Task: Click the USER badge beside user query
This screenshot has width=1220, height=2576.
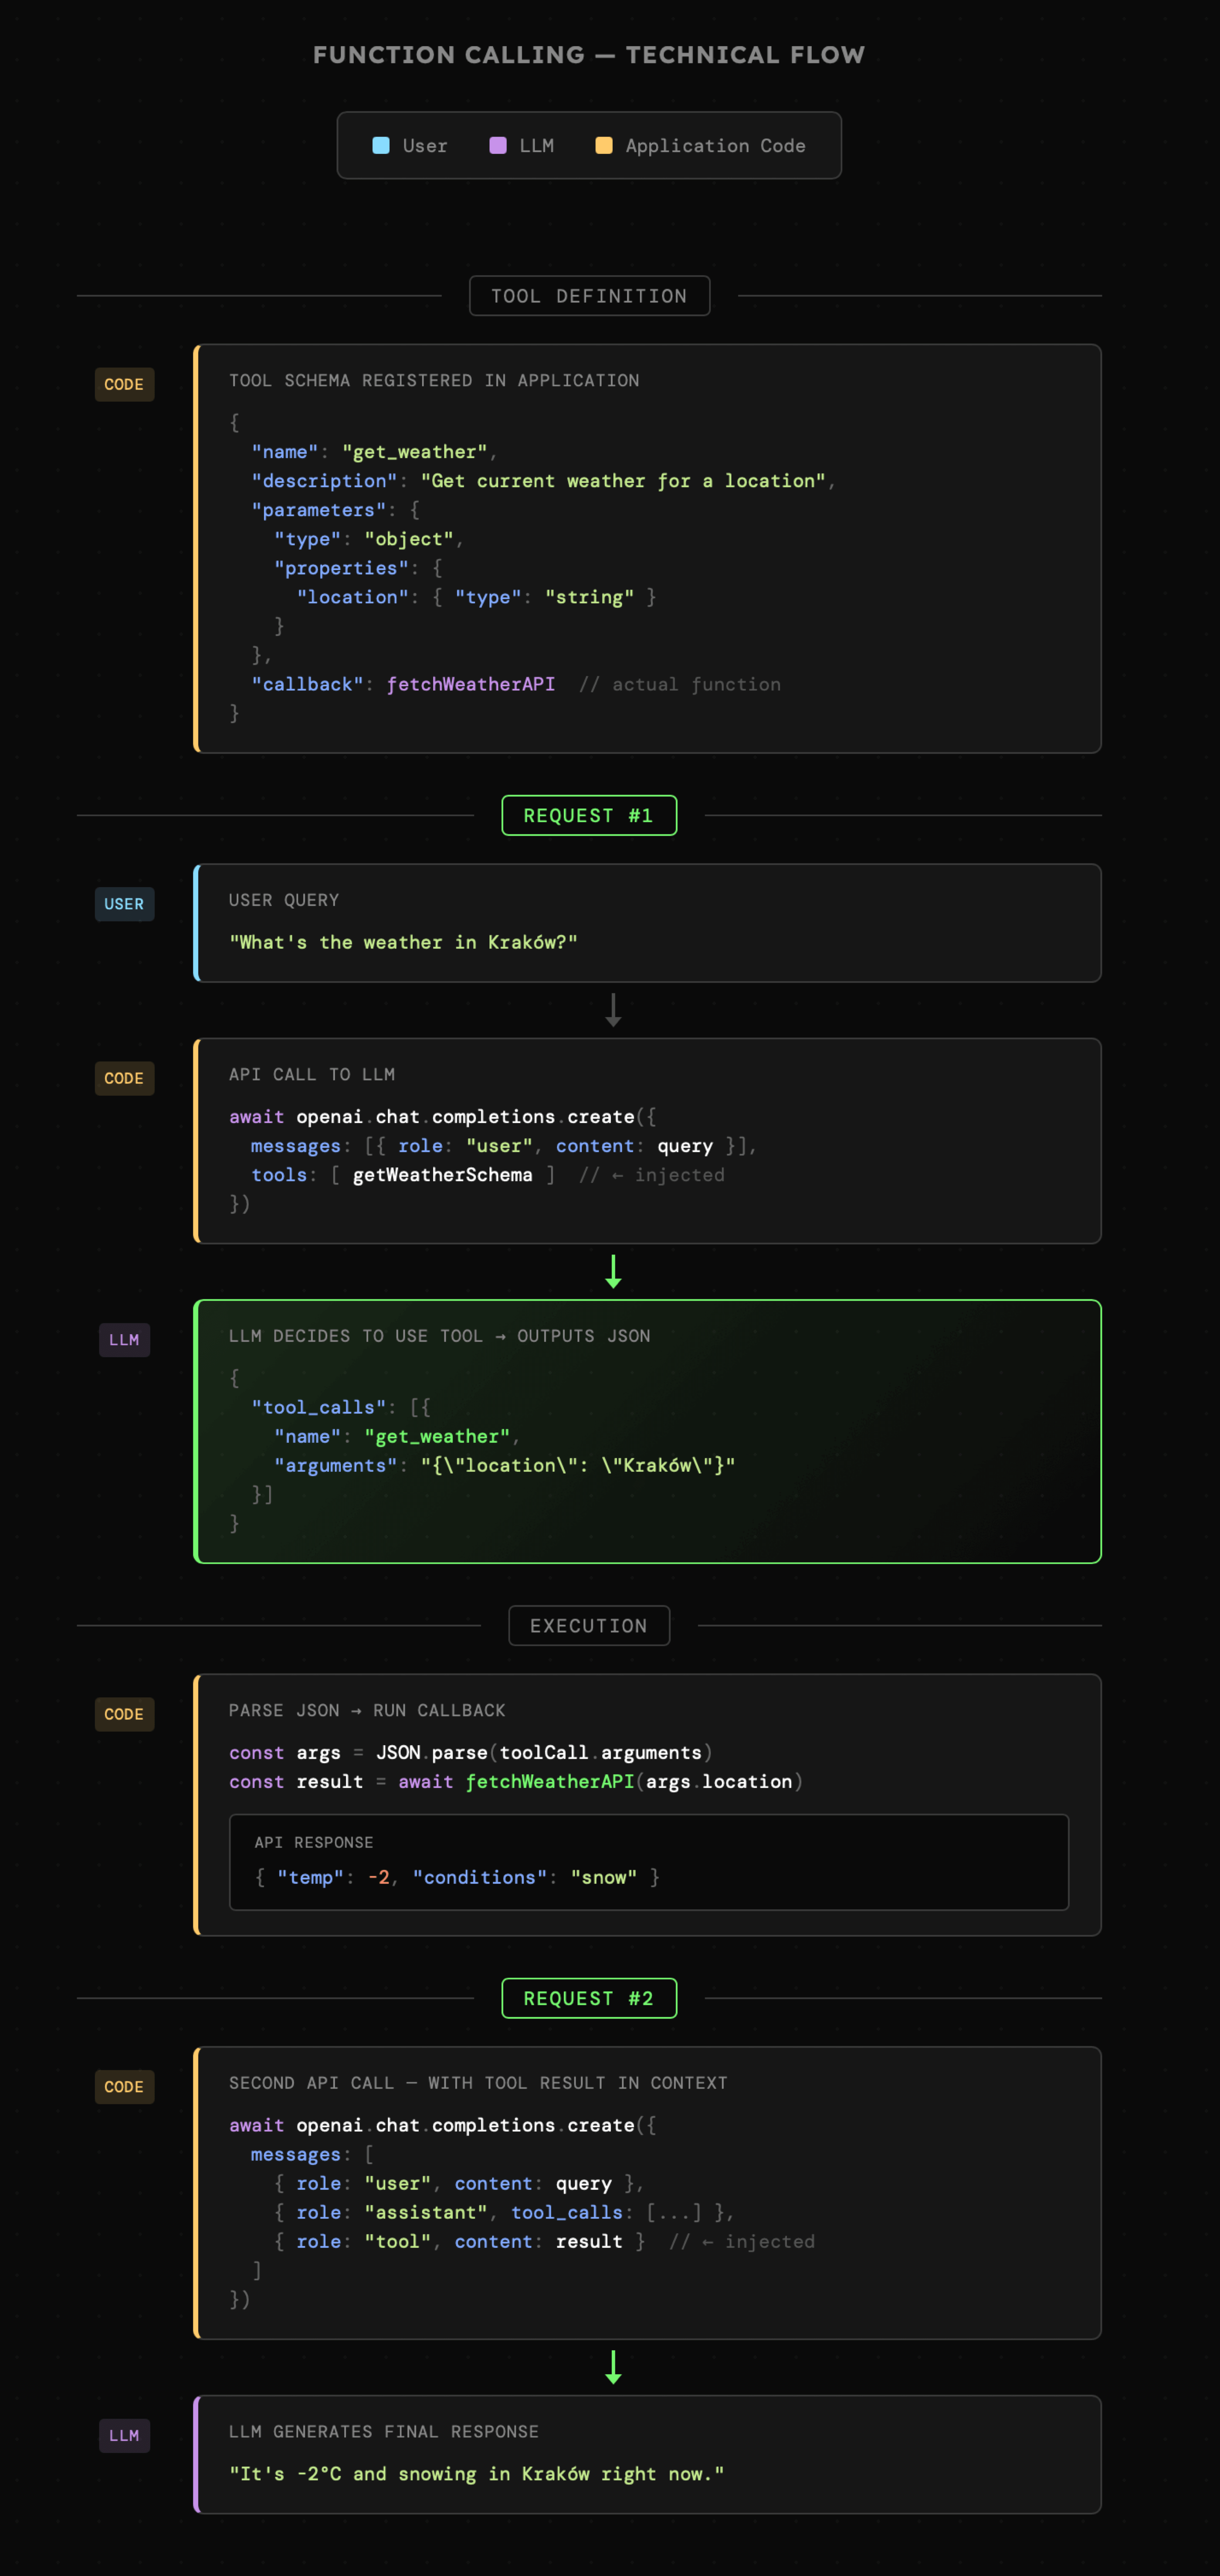Action: 124,904
